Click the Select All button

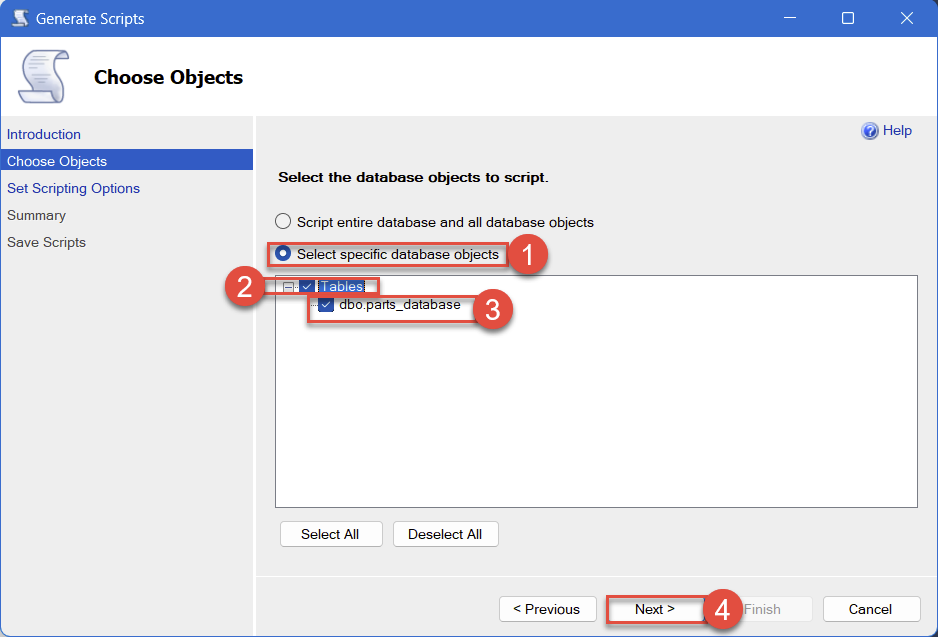click(331, 534)
